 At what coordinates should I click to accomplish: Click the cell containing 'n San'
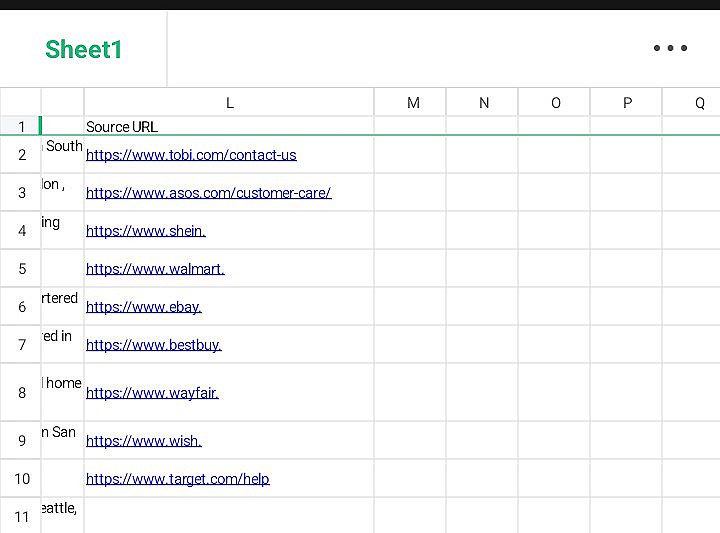pyautogui.click(x=62, y=441)
